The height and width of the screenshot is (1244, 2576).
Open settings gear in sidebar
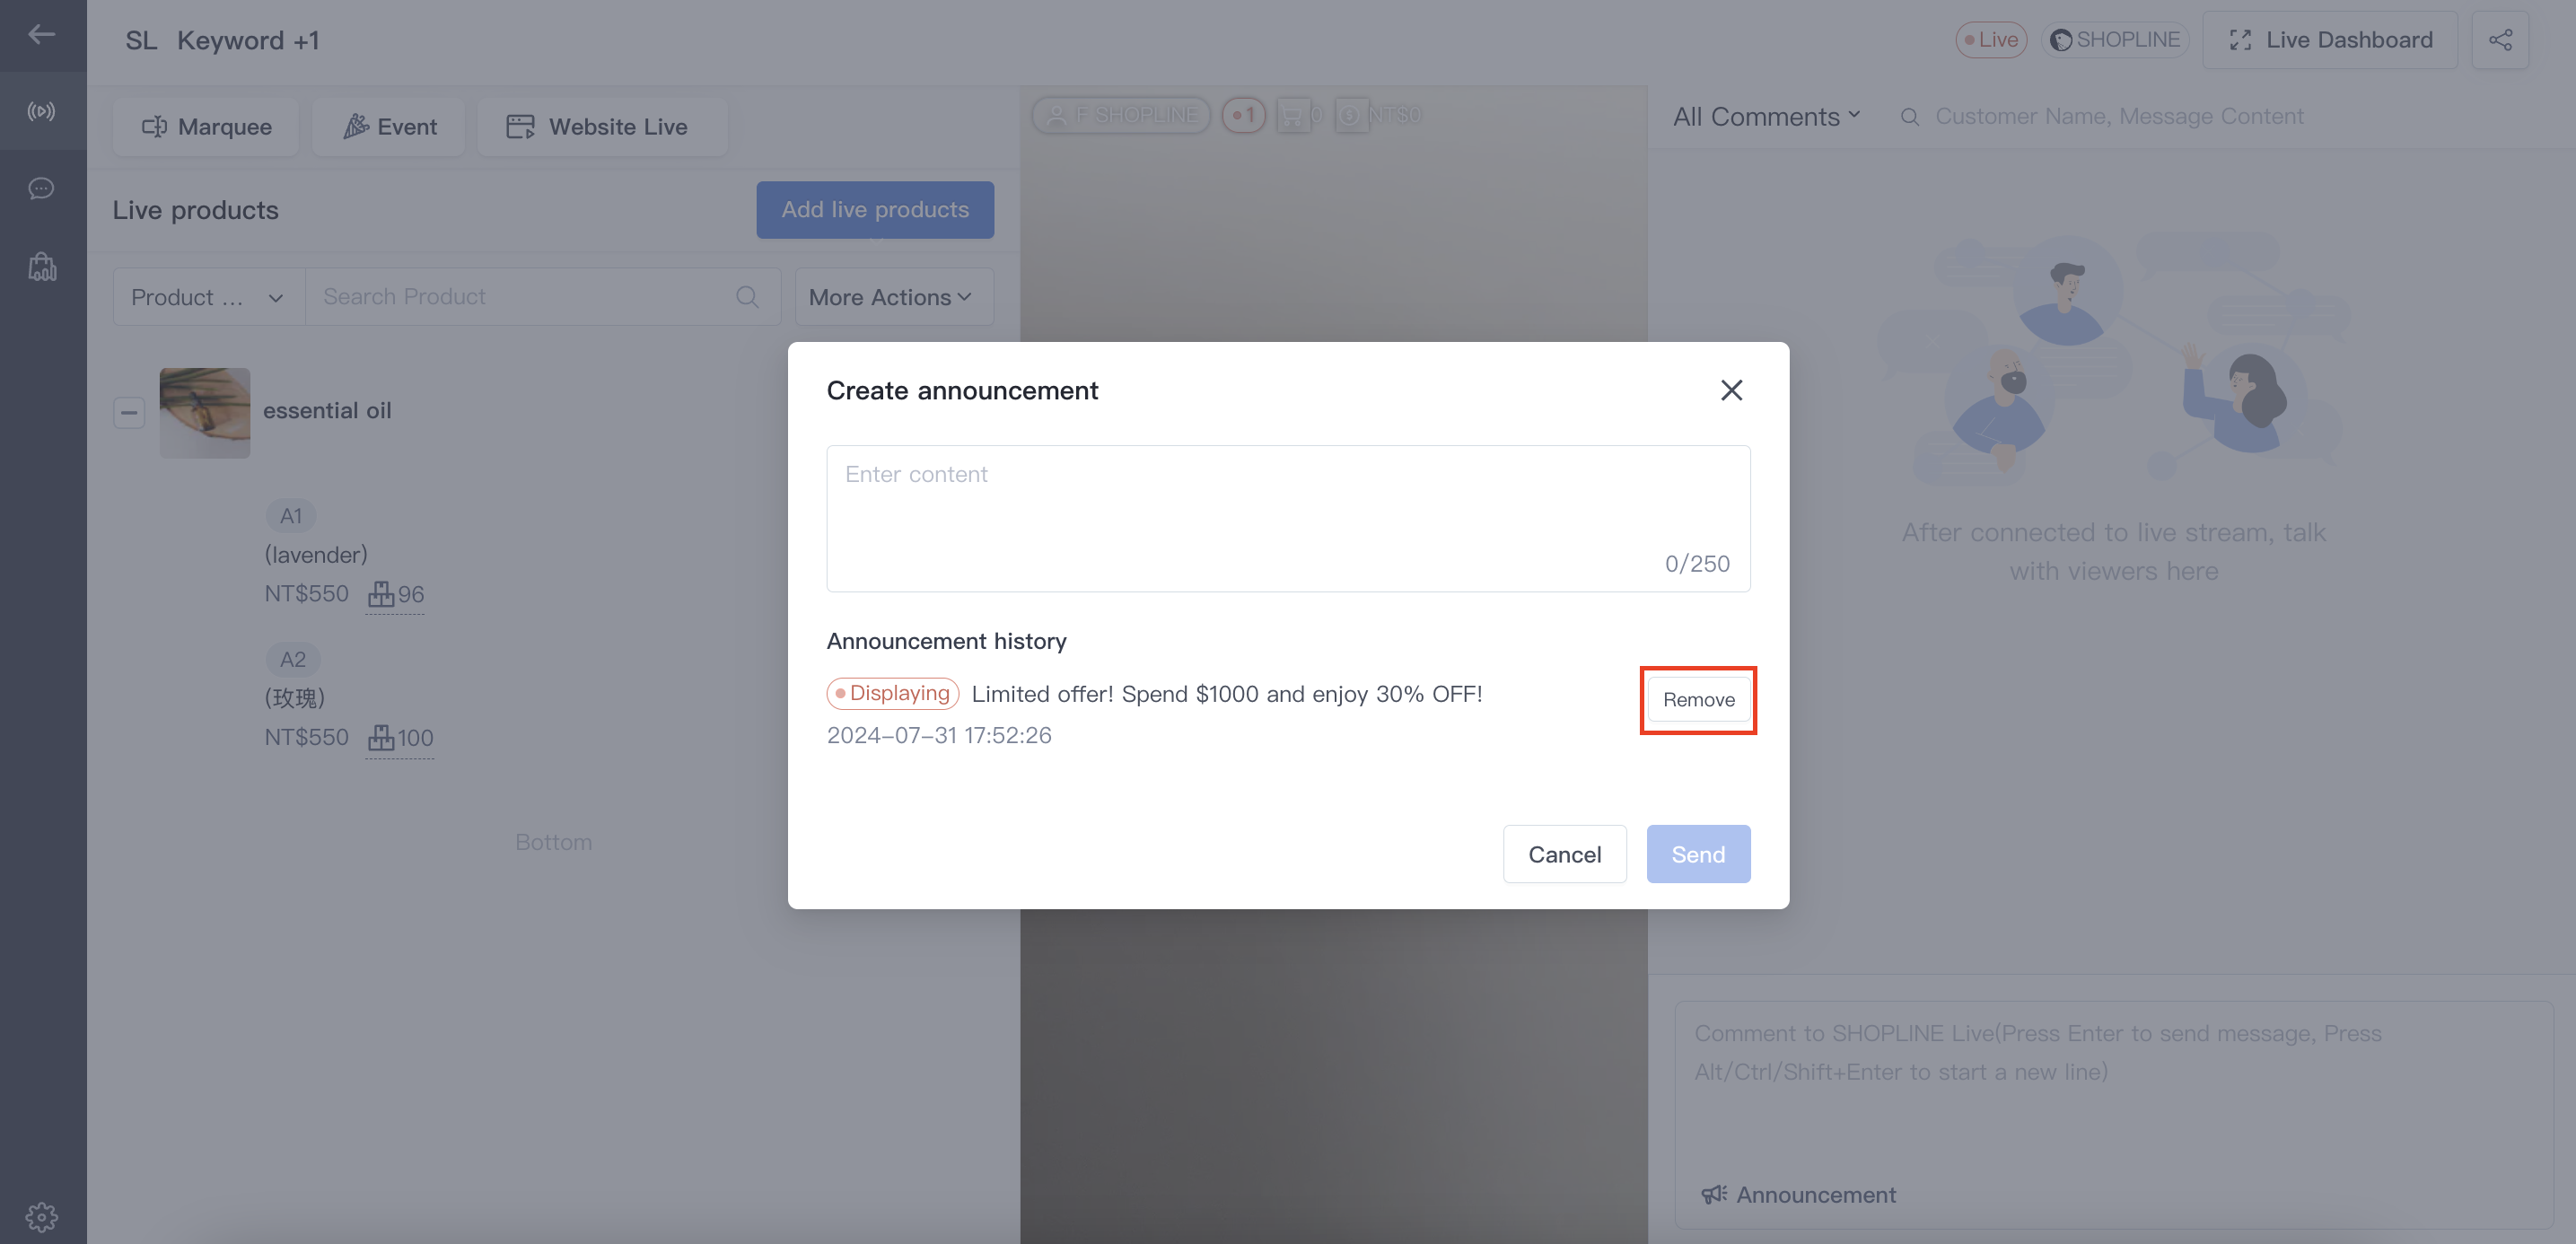pyautogui.click(x=41, y=1216)
